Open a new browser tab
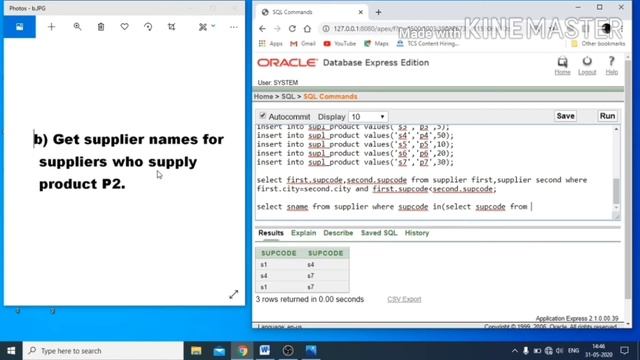The width and height of the screenshot is (640, 360). [x=378, y=12]
